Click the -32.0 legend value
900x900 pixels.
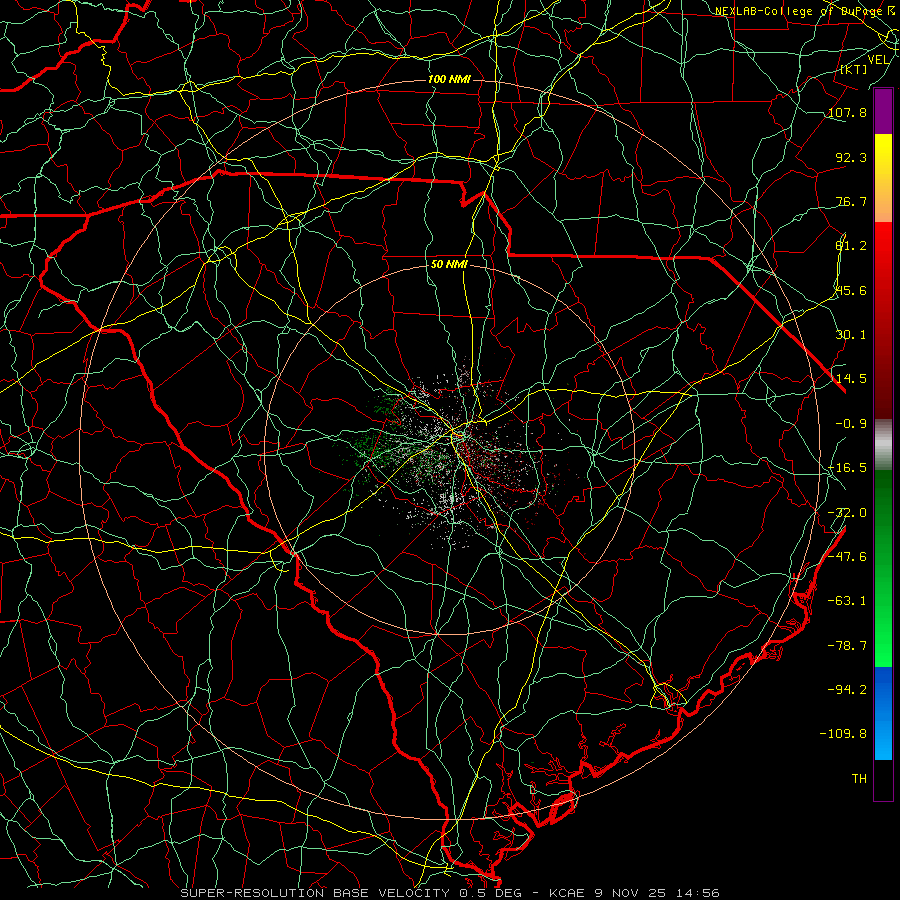pyautogui.click(x=847, y=513)
